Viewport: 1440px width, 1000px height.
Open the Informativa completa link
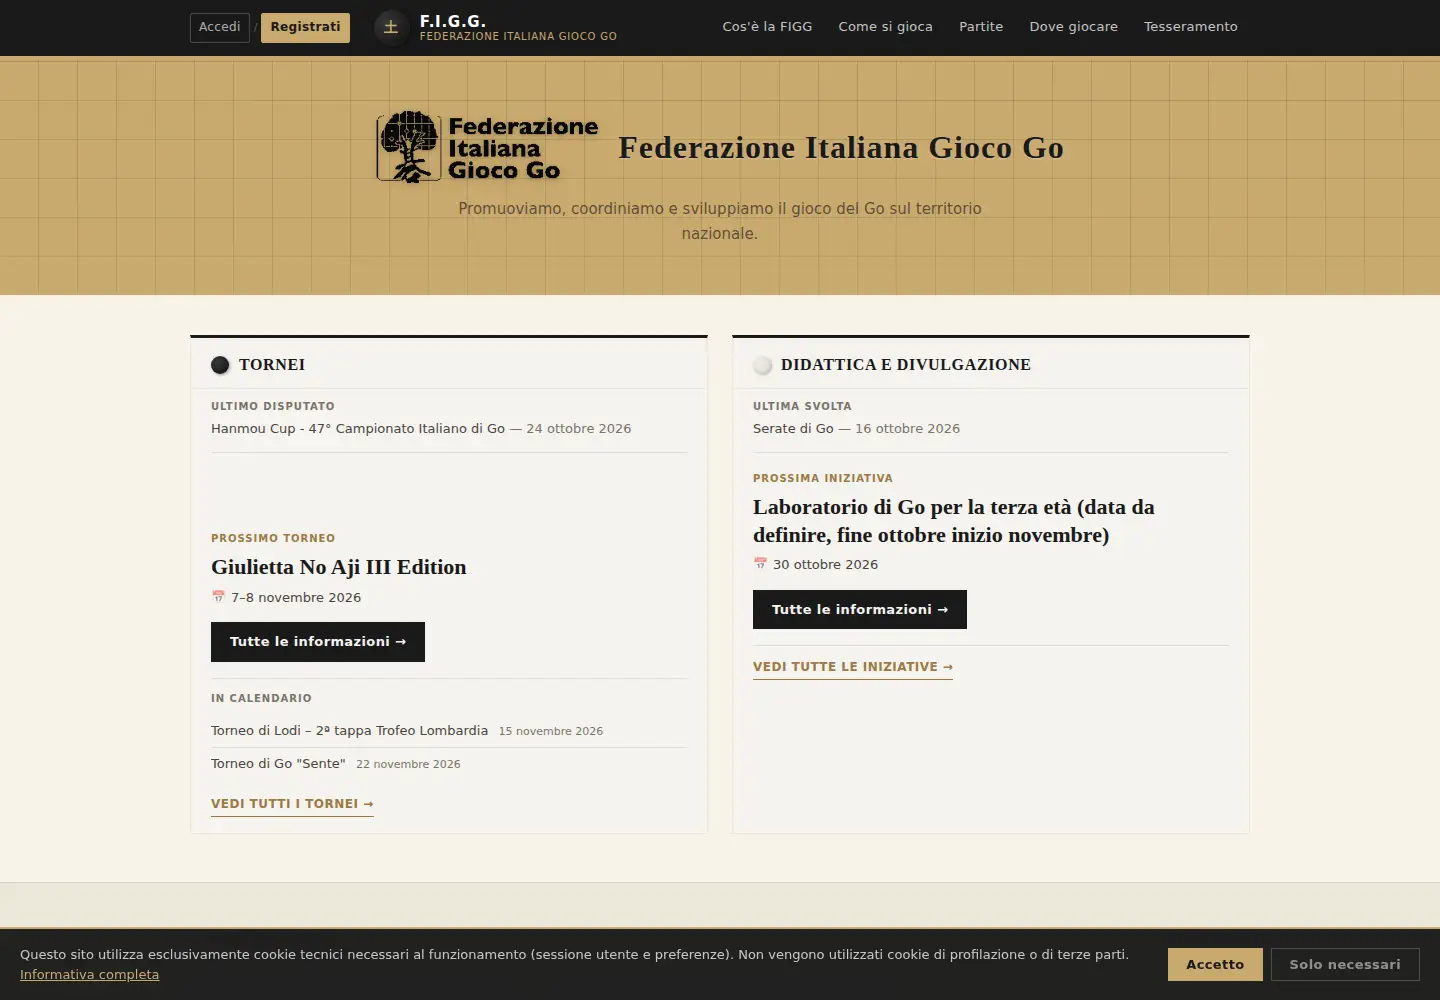point(89,975)
